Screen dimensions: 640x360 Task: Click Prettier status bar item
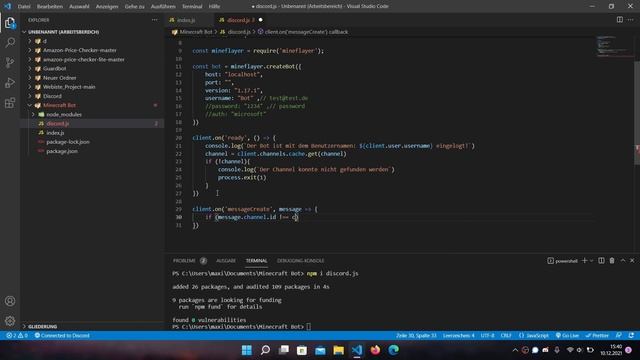tap(597, 336)
